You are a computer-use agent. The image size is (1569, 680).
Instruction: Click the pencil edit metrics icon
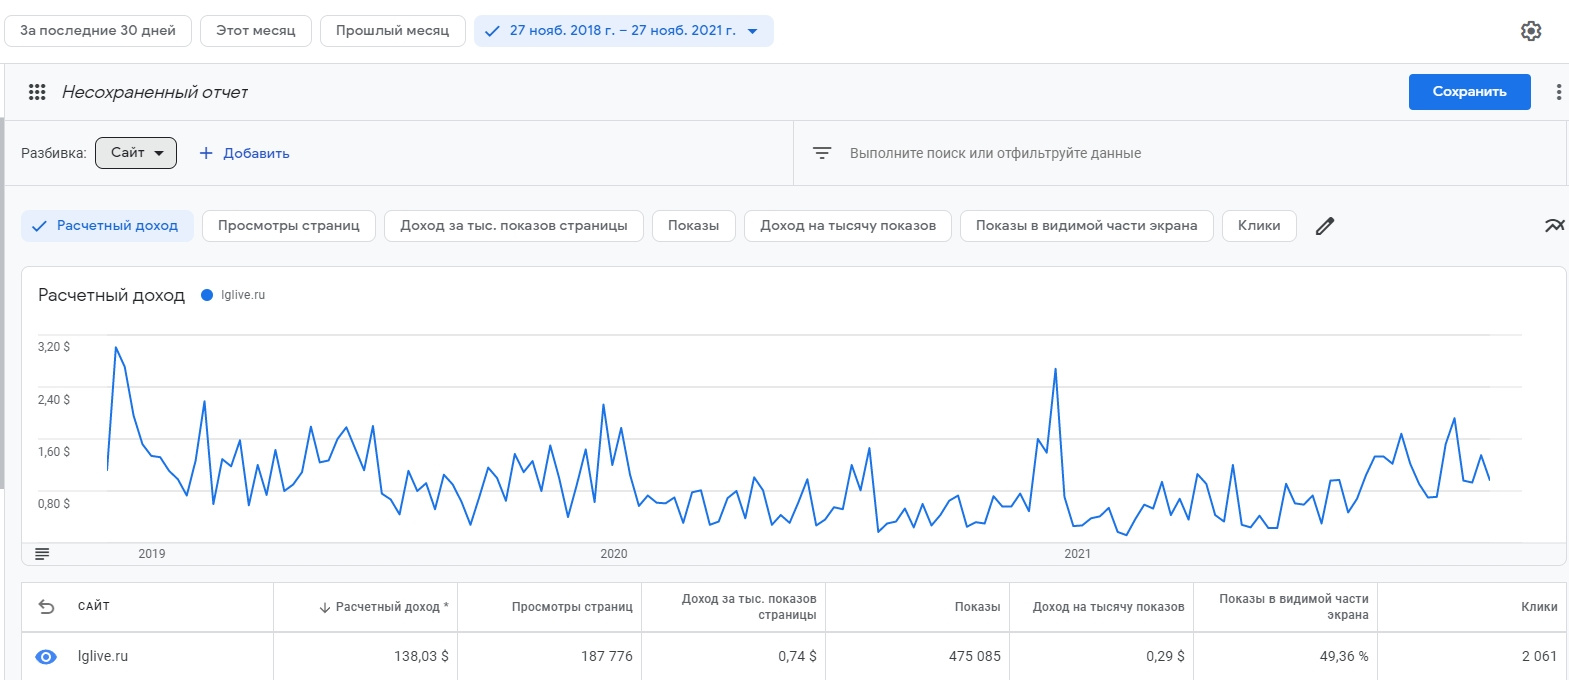pyautogui.click(x=1325, y=226)
